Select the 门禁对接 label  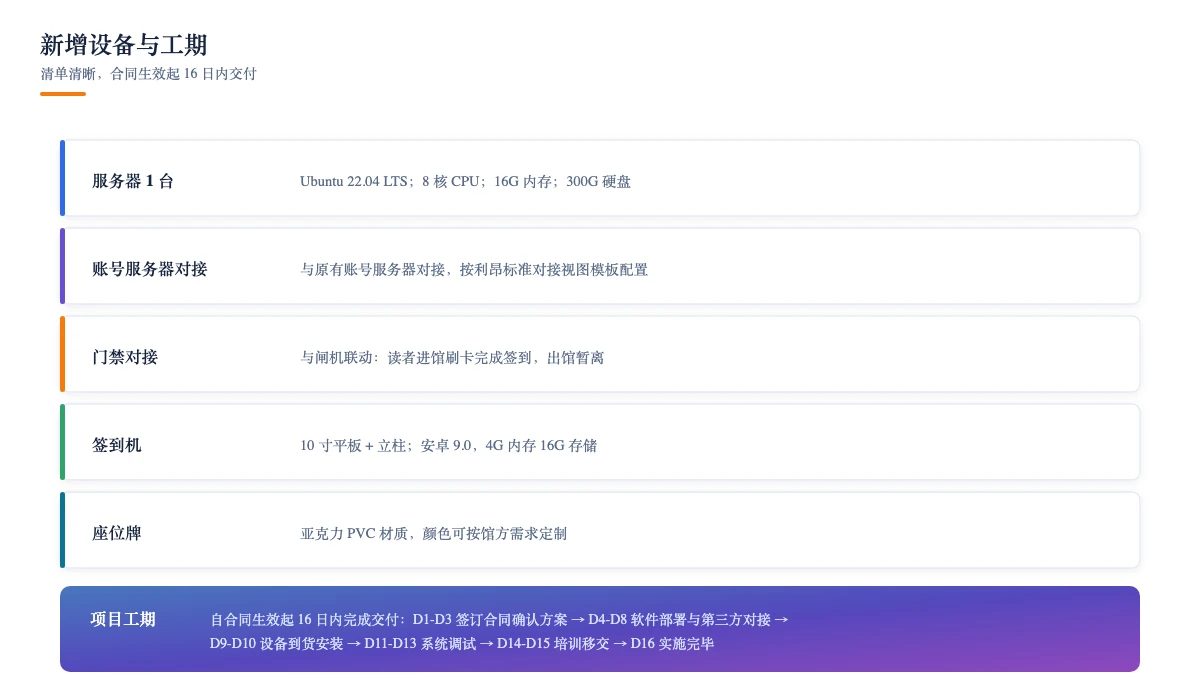pyautogui.click(x=125, y=357)
